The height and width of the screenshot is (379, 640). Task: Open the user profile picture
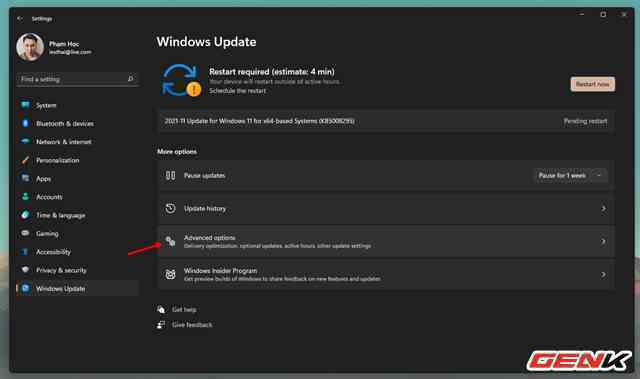(30, 47)
